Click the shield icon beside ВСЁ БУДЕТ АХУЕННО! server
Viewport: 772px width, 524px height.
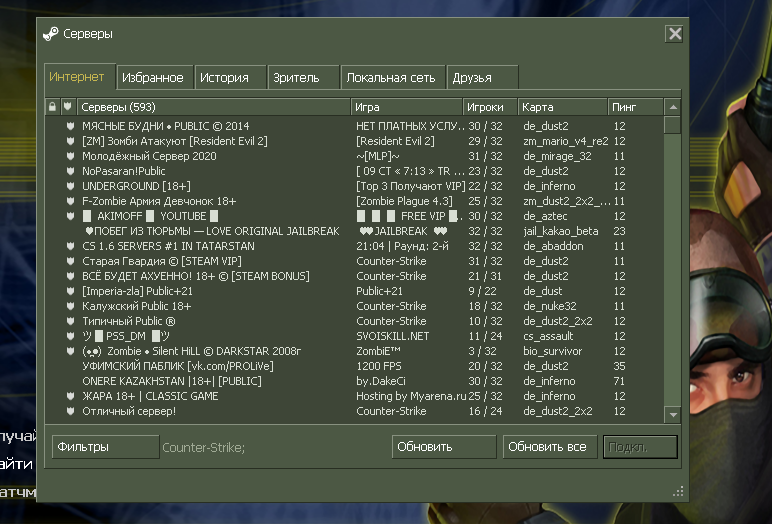(x=70, y=276)
